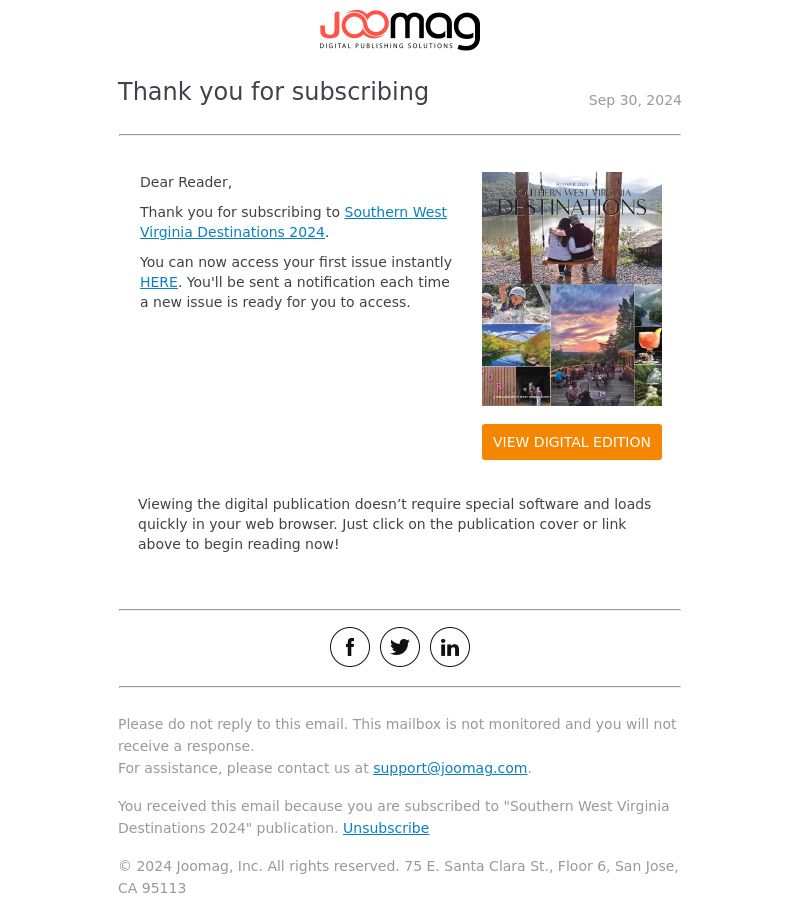The height and width of the screenshot is (924, 800).
Task: Click the cocktail glass photo on the cover
Action: [649, 345]
